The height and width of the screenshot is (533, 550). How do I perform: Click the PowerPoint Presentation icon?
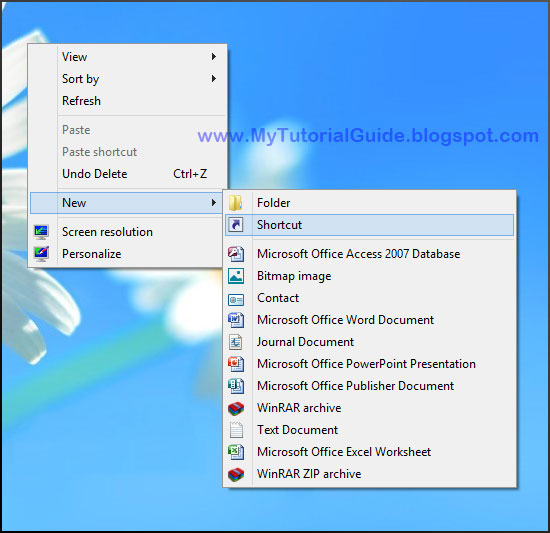236,364
